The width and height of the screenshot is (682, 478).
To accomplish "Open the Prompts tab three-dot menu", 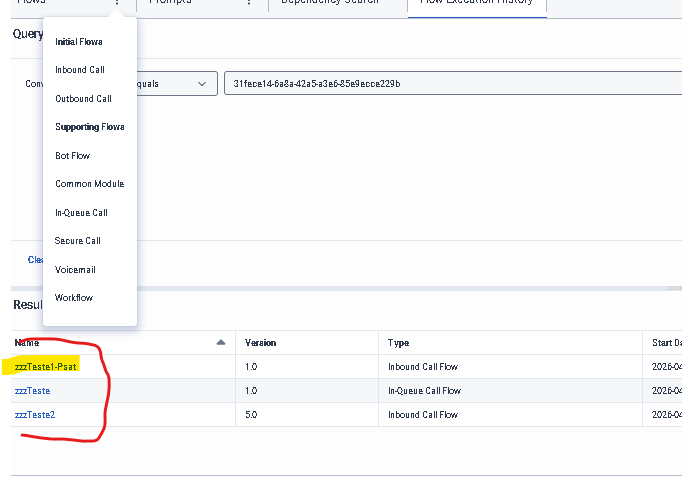I will 249,3.
